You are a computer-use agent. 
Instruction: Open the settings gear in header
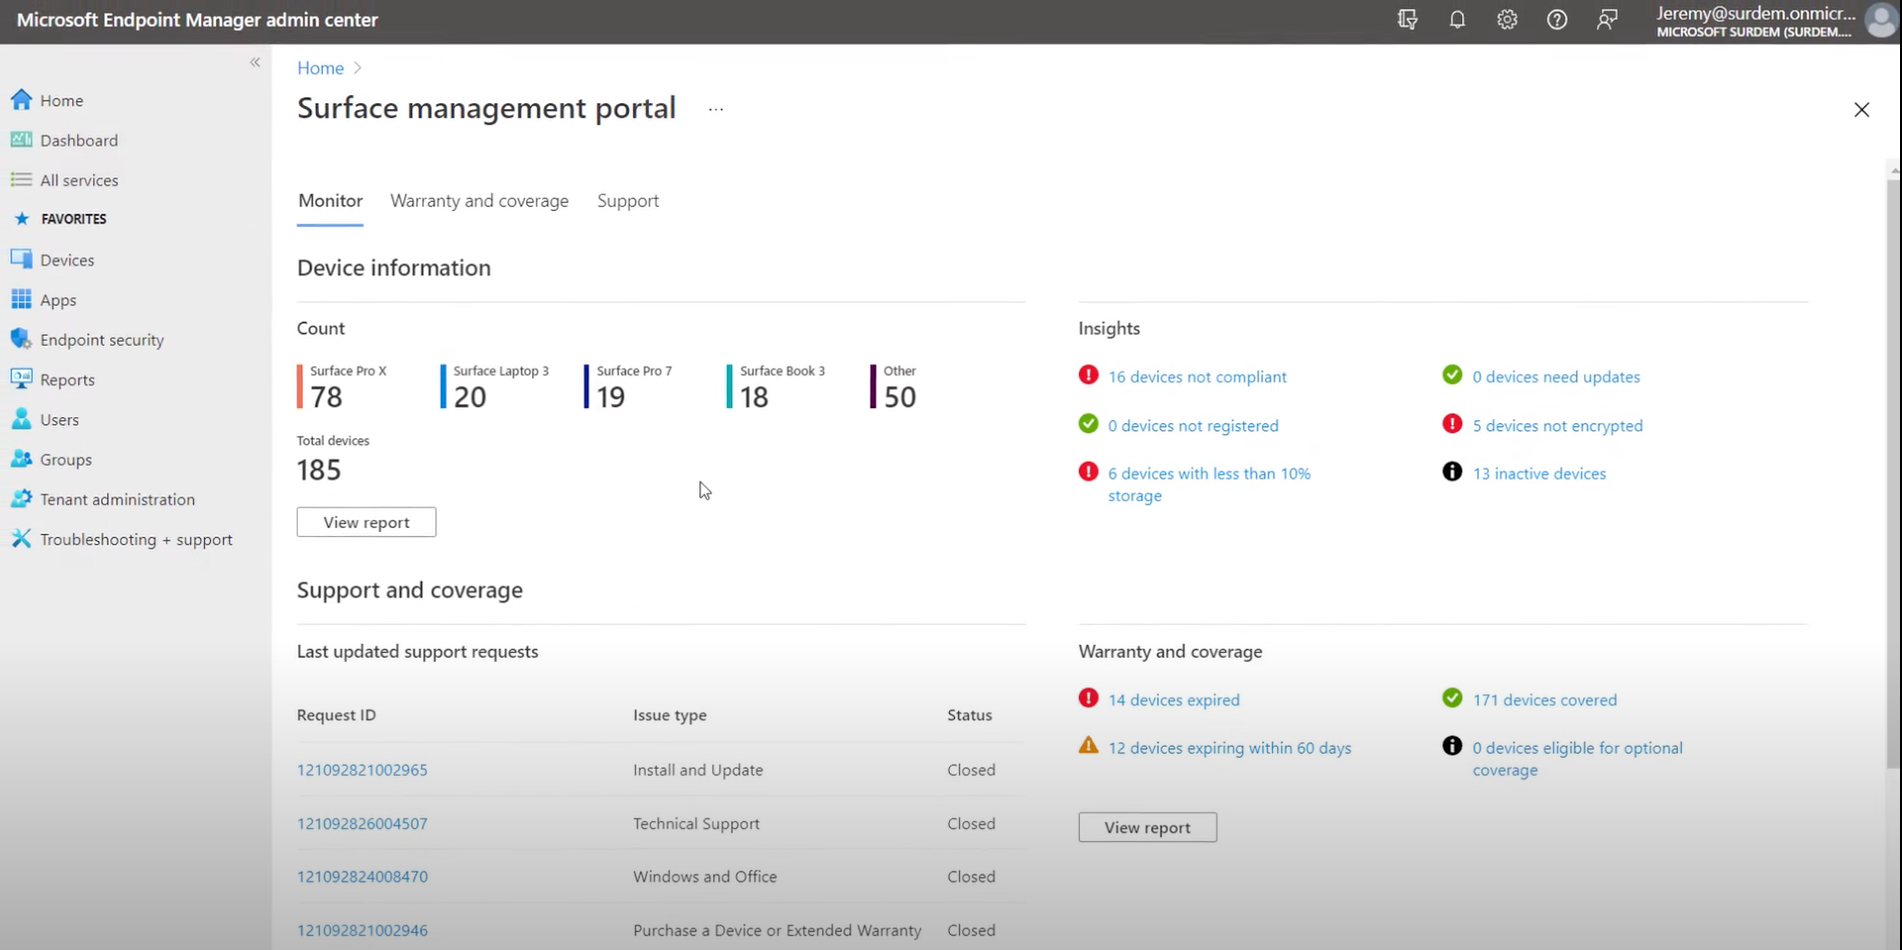[1507, 20]
